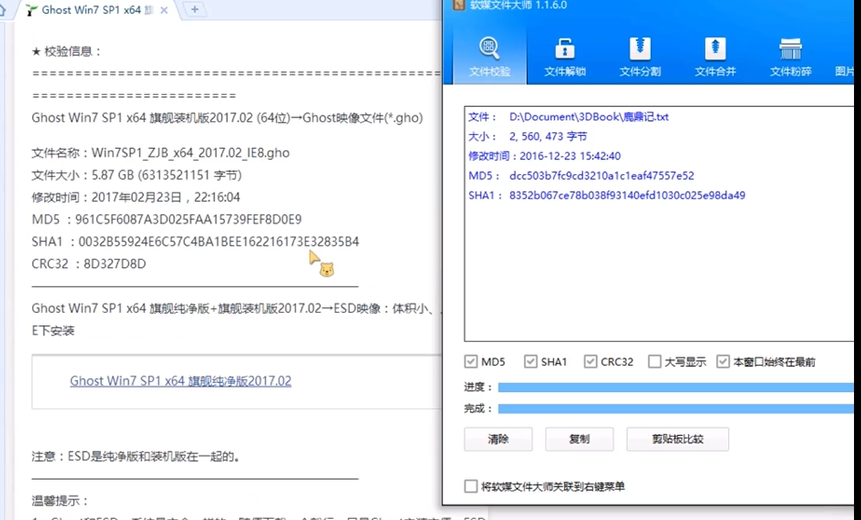Open the 文件解锁 (file unlock) tool
The height and width of the screenshot is (520, 861).
pos(565,57)
